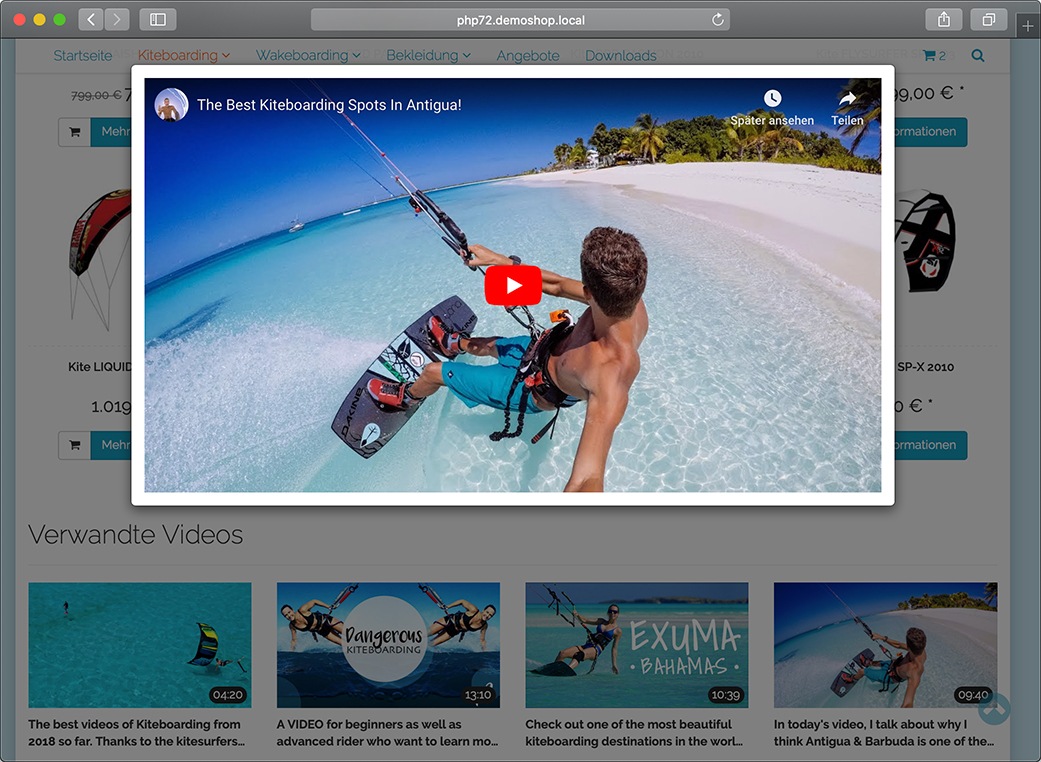This screenshot has width=1041, height=762.
Task: Minimize window with yellow button
Action: (x=39, y=19)
